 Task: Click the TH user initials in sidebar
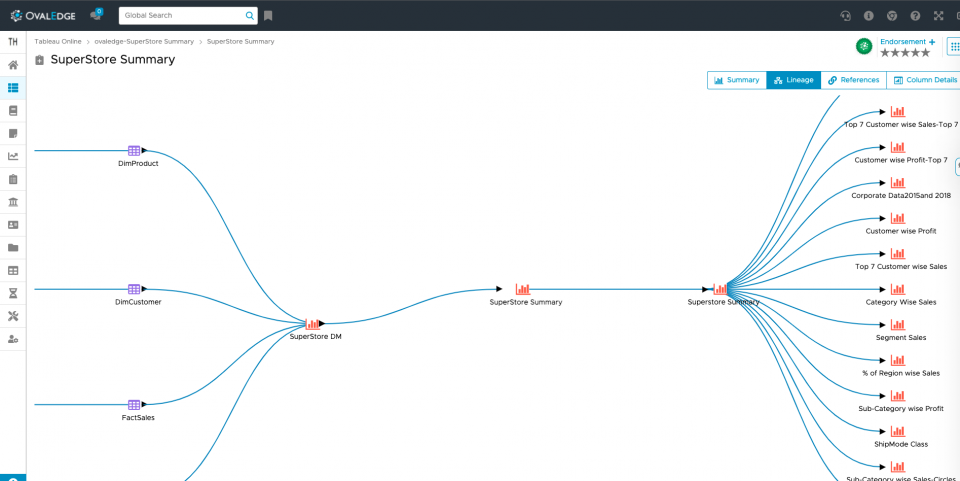coord(13,42)
